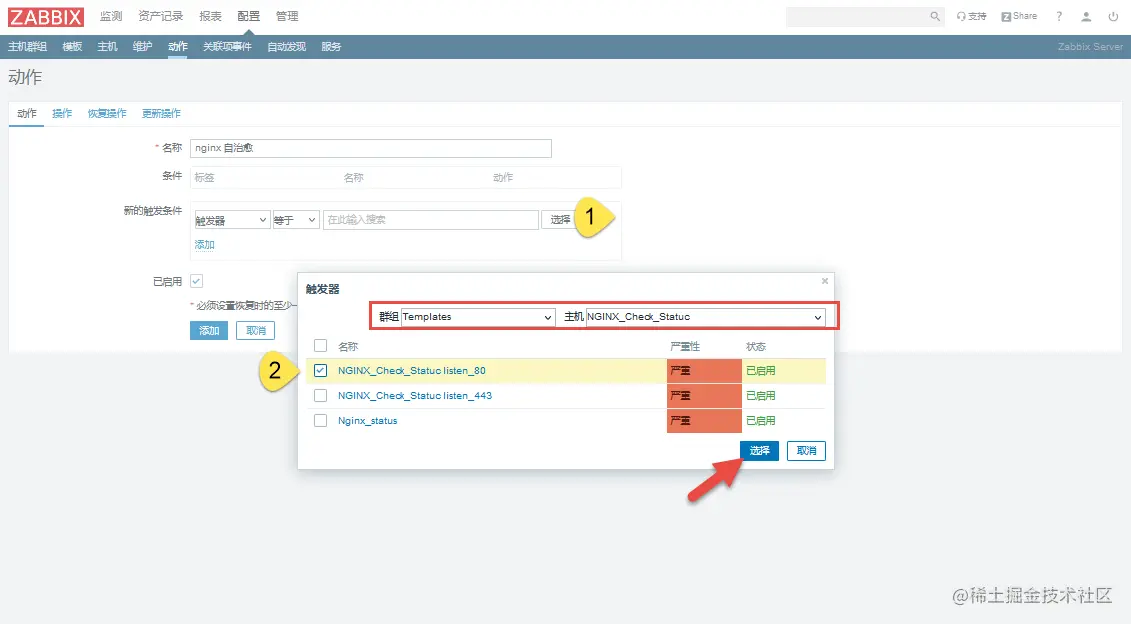
Task: Open the Nginx_status trigger link
Action: pyautogui.click(x=368, y=421)
